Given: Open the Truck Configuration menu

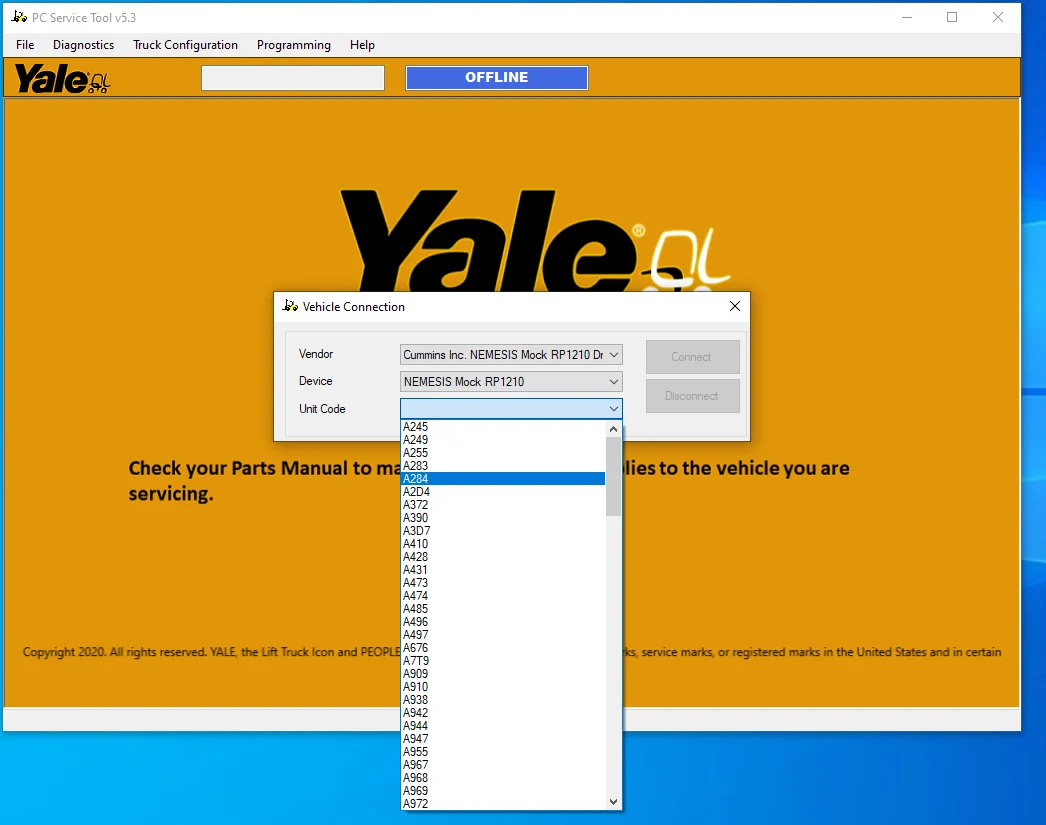Looking at the screenshot, I should click(185, 45).
